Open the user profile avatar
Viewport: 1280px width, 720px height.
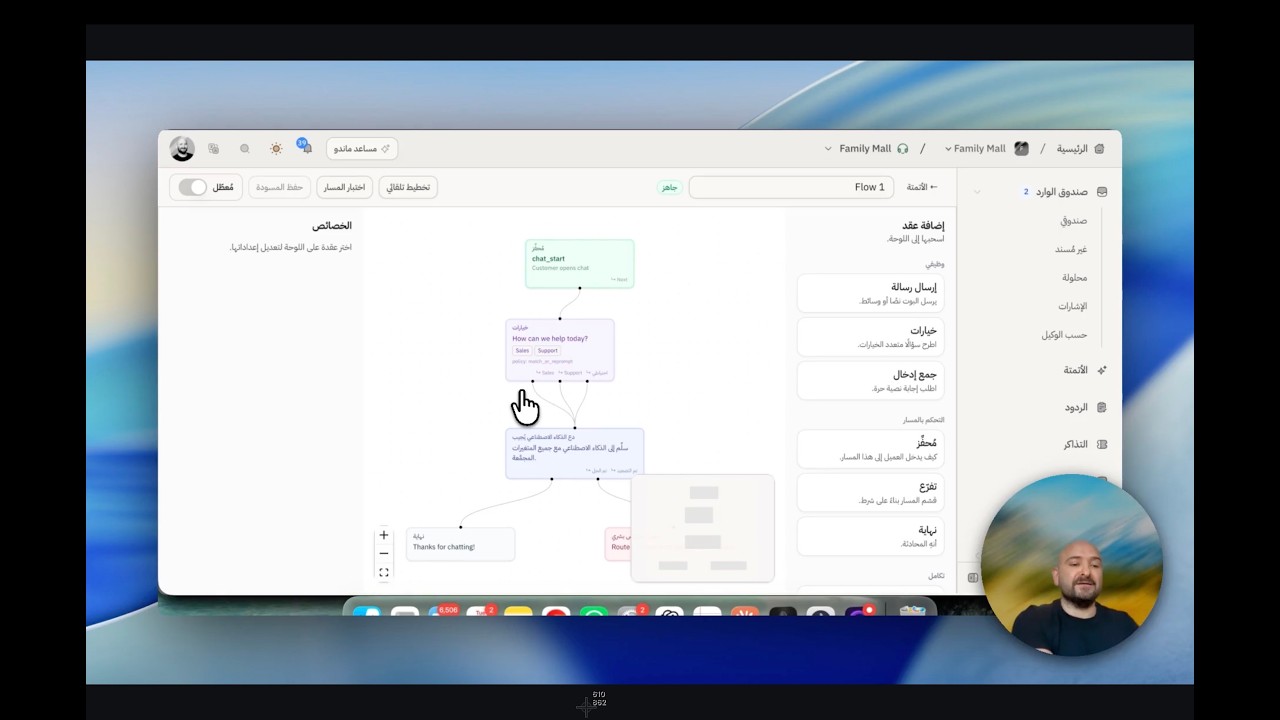182,149
